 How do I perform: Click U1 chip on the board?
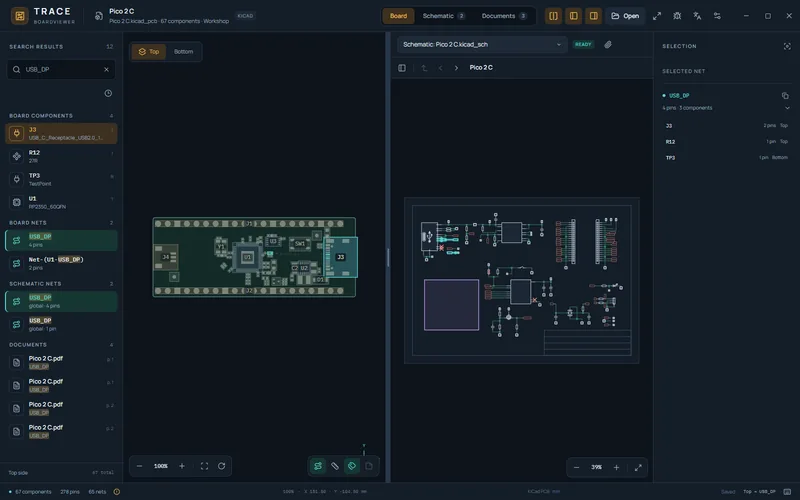(x=247, y=257)
